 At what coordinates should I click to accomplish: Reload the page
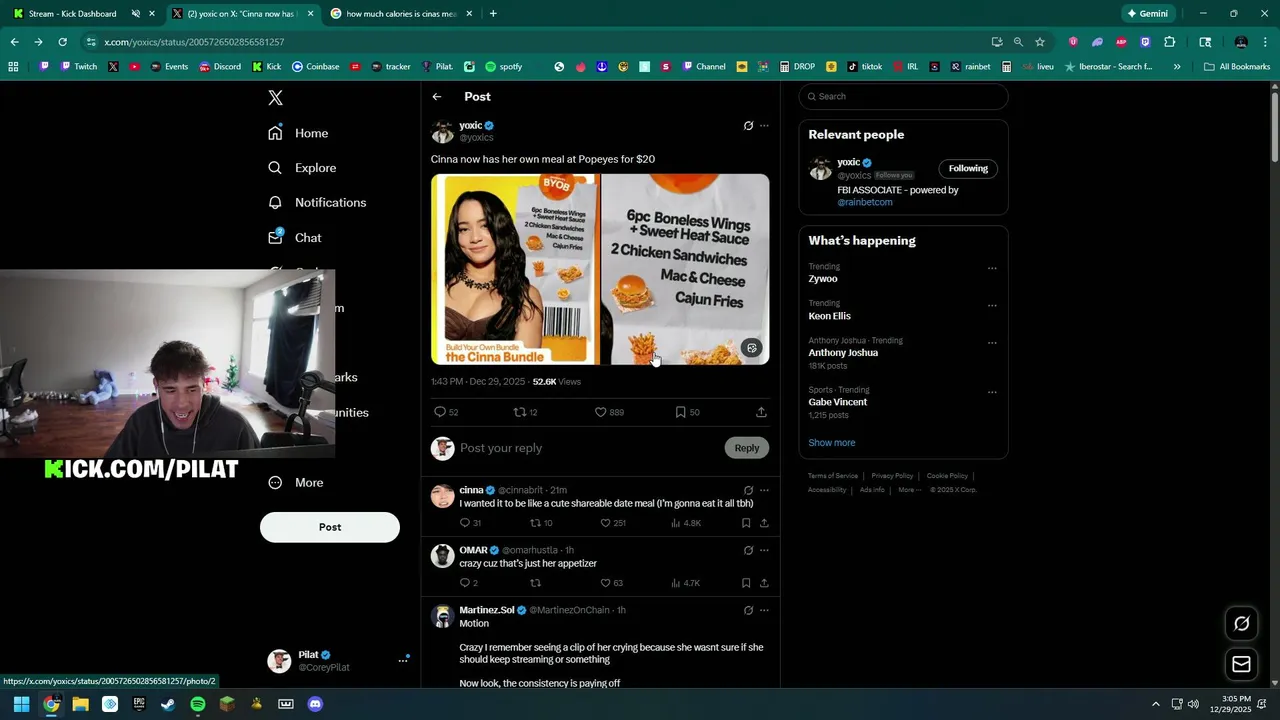(62, 42)
